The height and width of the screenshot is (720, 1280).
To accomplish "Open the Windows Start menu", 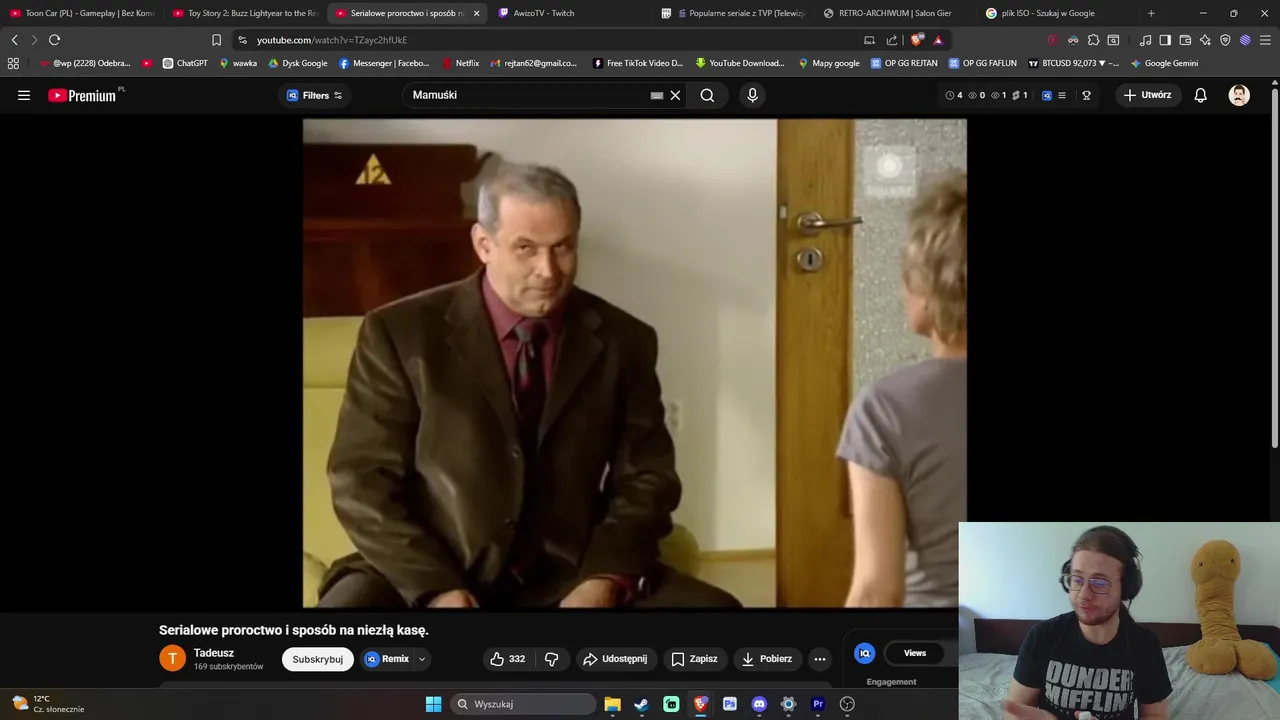I will (433, 704).
